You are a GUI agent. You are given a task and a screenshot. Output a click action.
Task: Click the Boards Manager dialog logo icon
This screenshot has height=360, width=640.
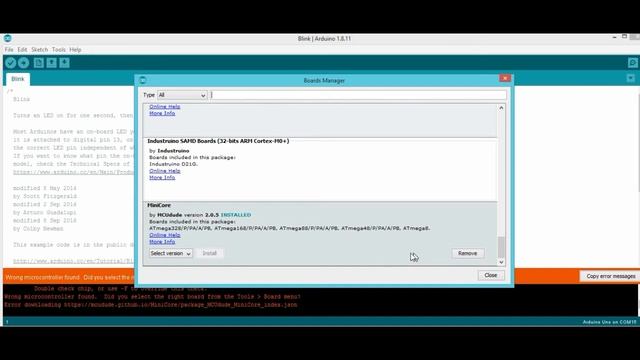point(142,80)
